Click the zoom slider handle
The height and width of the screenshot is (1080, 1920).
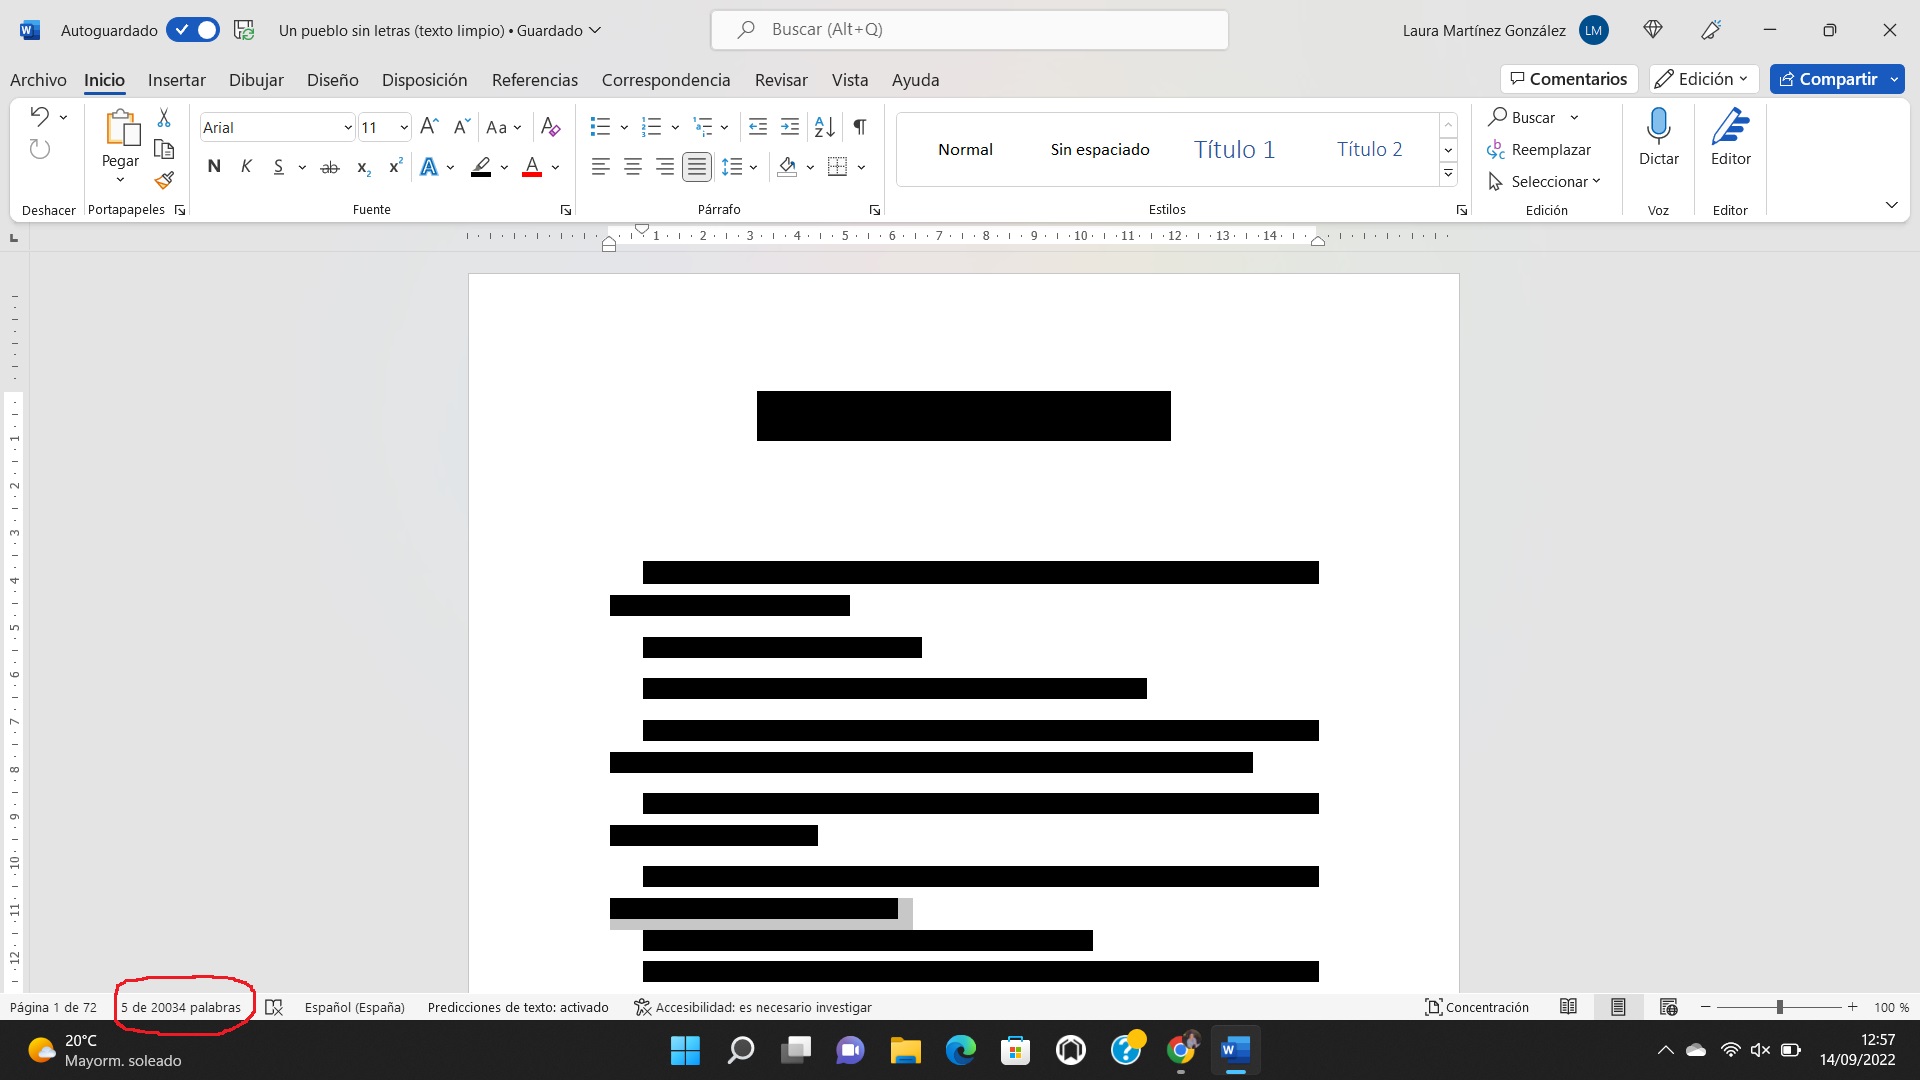pyautogui.click(x=1779, y=1007)
